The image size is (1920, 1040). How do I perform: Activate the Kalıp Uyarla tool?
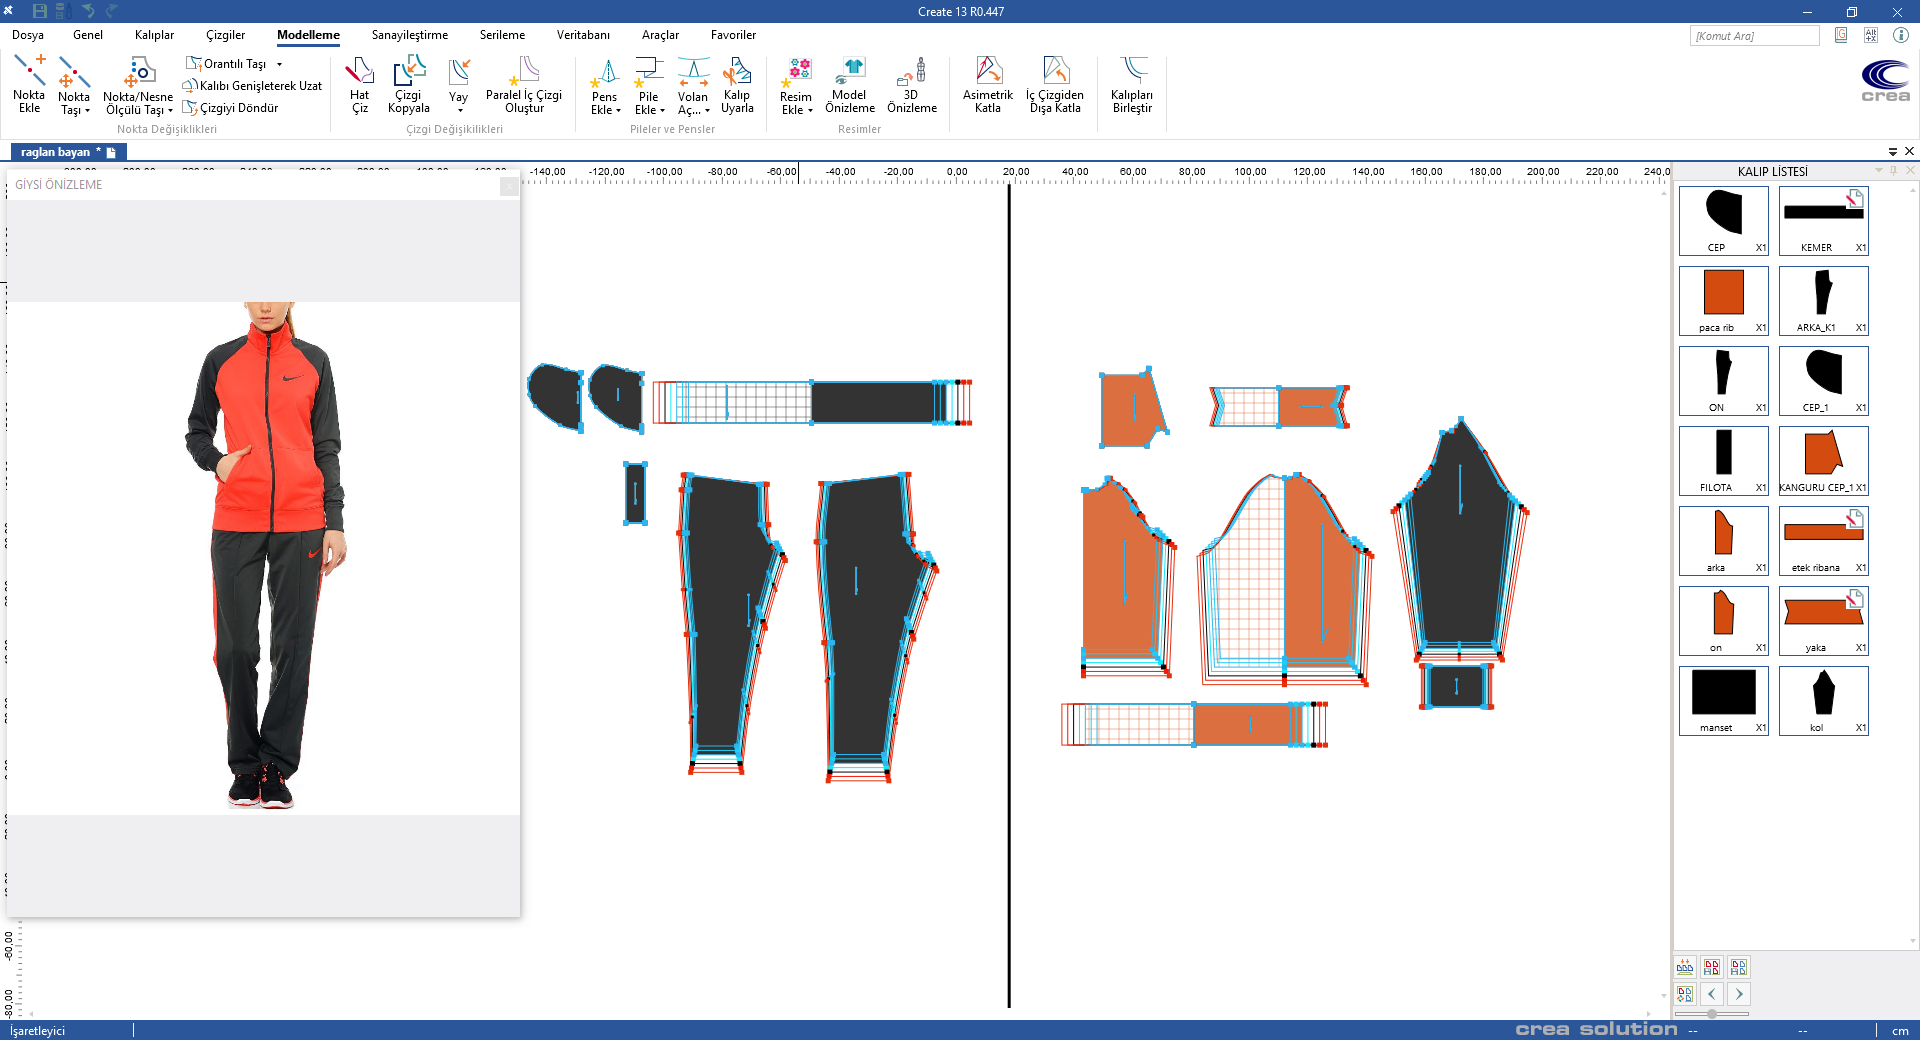737,85
